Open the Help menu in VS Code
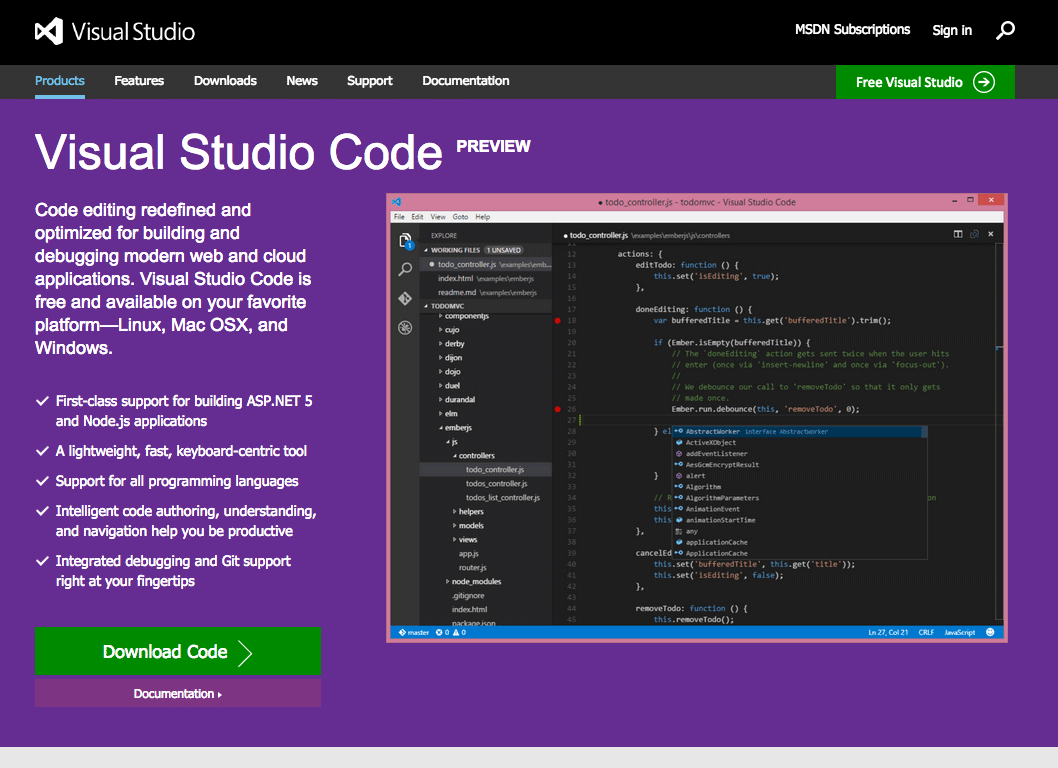 [482, 217]
